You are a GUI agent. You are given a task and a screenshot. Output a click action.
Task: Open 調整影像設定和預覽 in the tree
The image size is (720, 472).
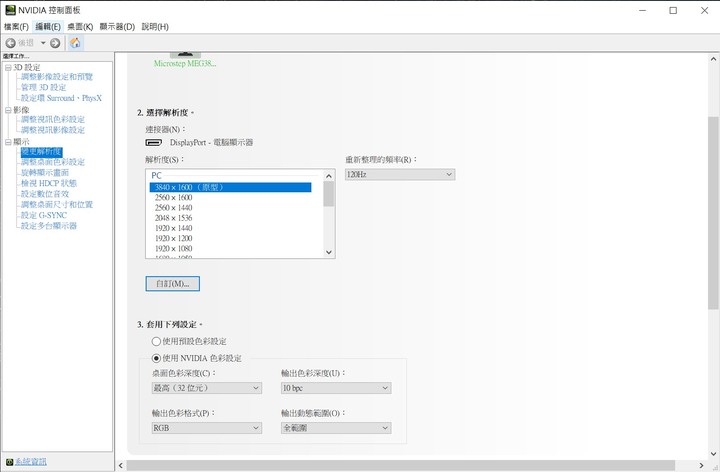(x=57, y=77)
